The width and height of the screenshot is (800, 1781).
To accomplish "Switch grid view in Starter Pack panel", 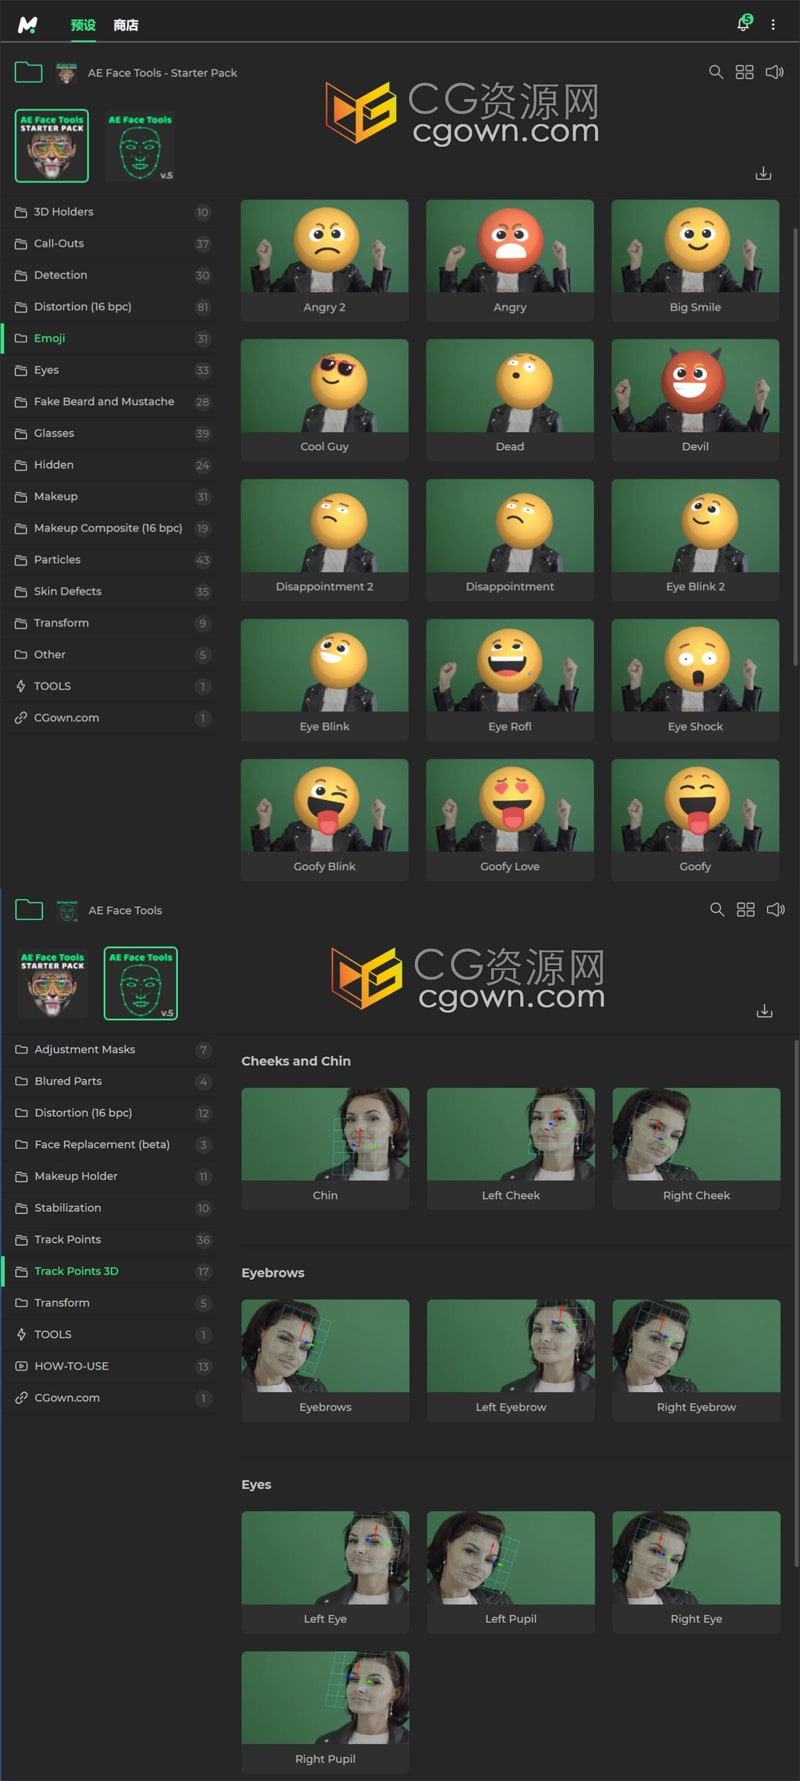I will pos(745,72).
